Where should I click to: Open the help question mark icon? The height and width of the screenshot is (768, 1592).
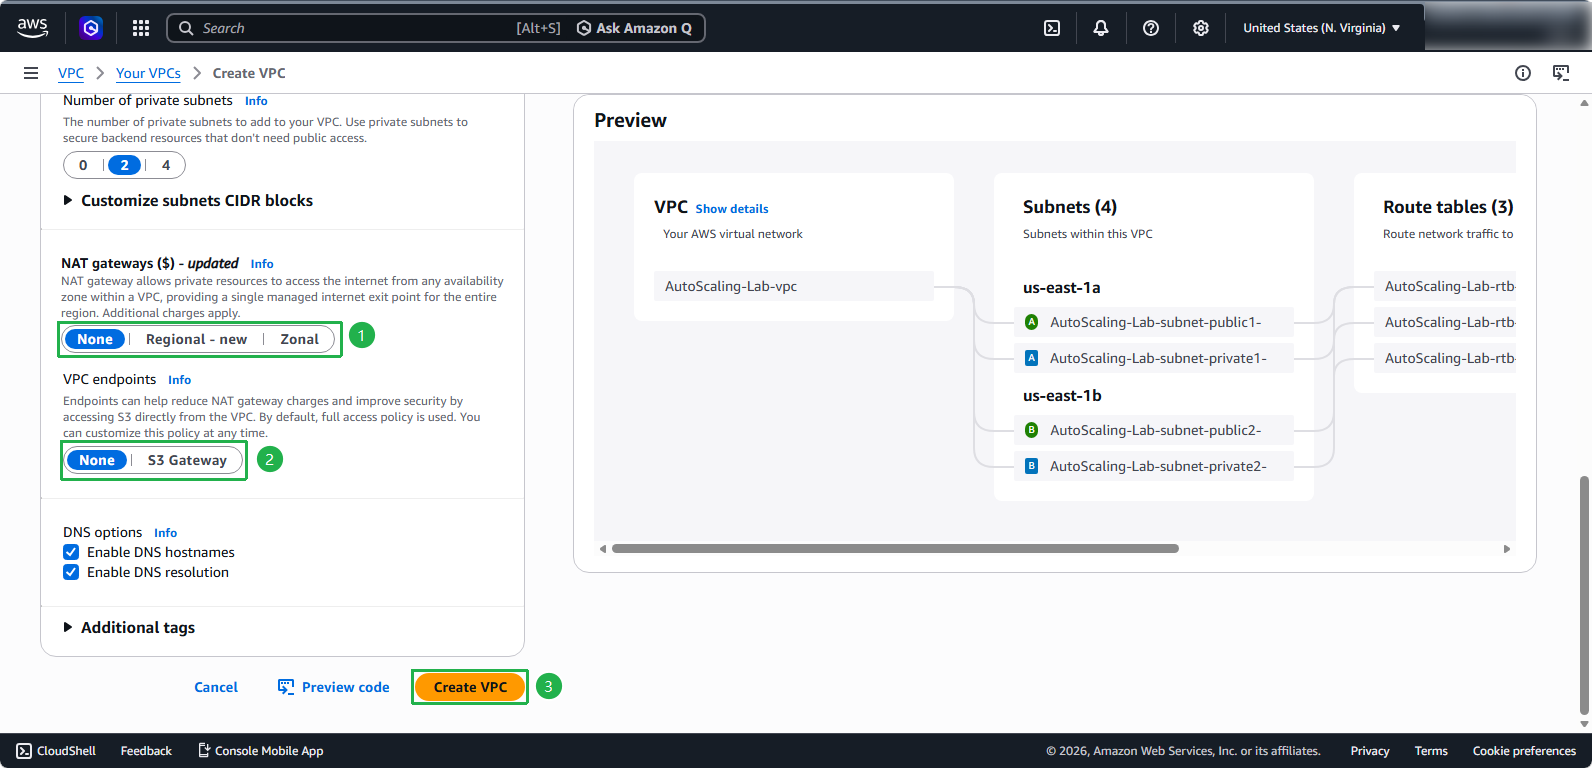tap(1151, 28)
